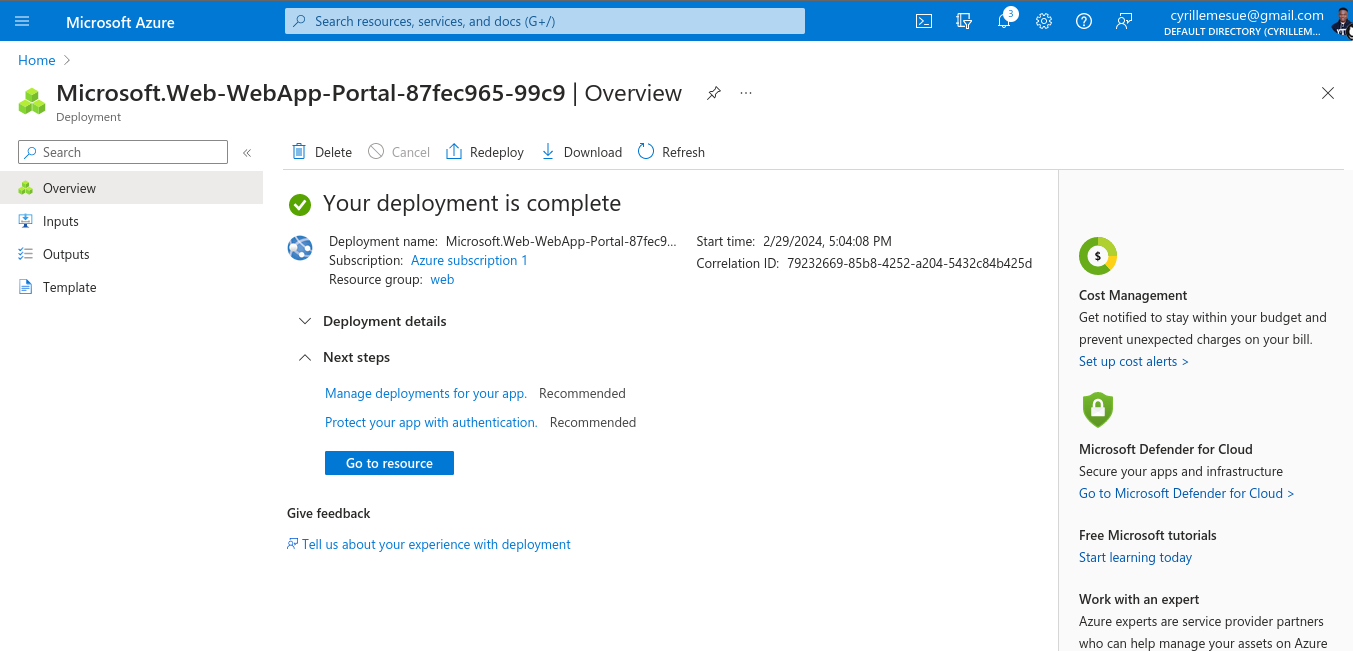The width and height of the screenshot is (1353, 651).
Task: Select Inputs in the left menu
Action: (x=61, y=221)
